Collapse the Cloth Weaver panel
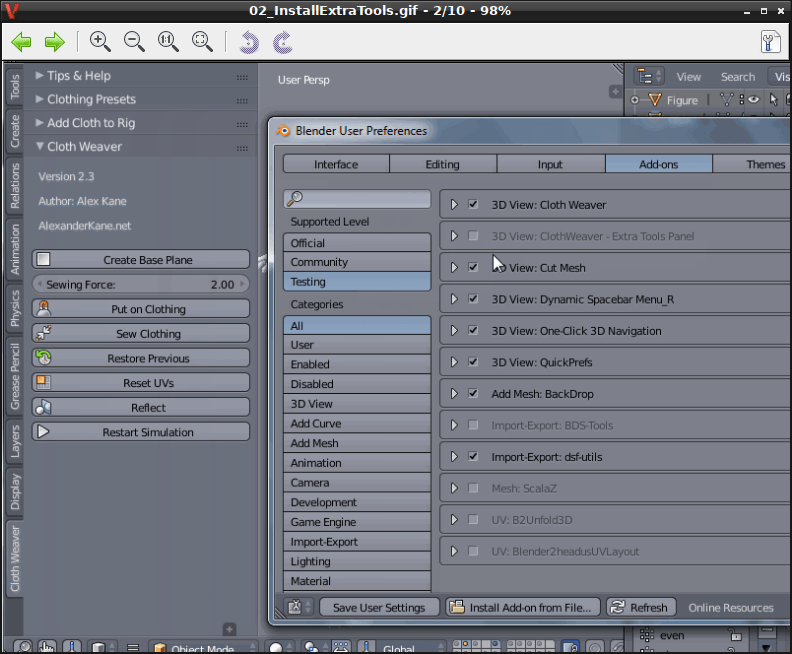The image size is (792, 654). click(x=39, y=146)
